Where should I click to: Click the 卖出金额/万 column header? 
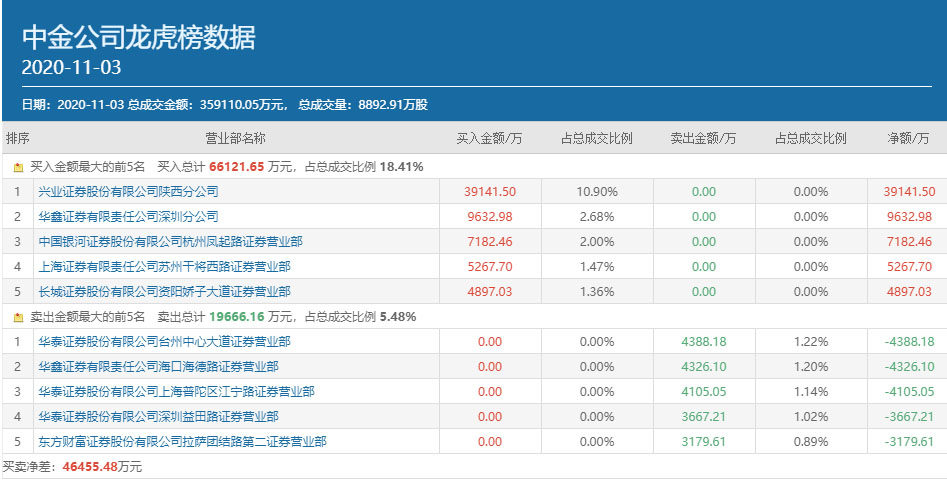tap(703, 138)
